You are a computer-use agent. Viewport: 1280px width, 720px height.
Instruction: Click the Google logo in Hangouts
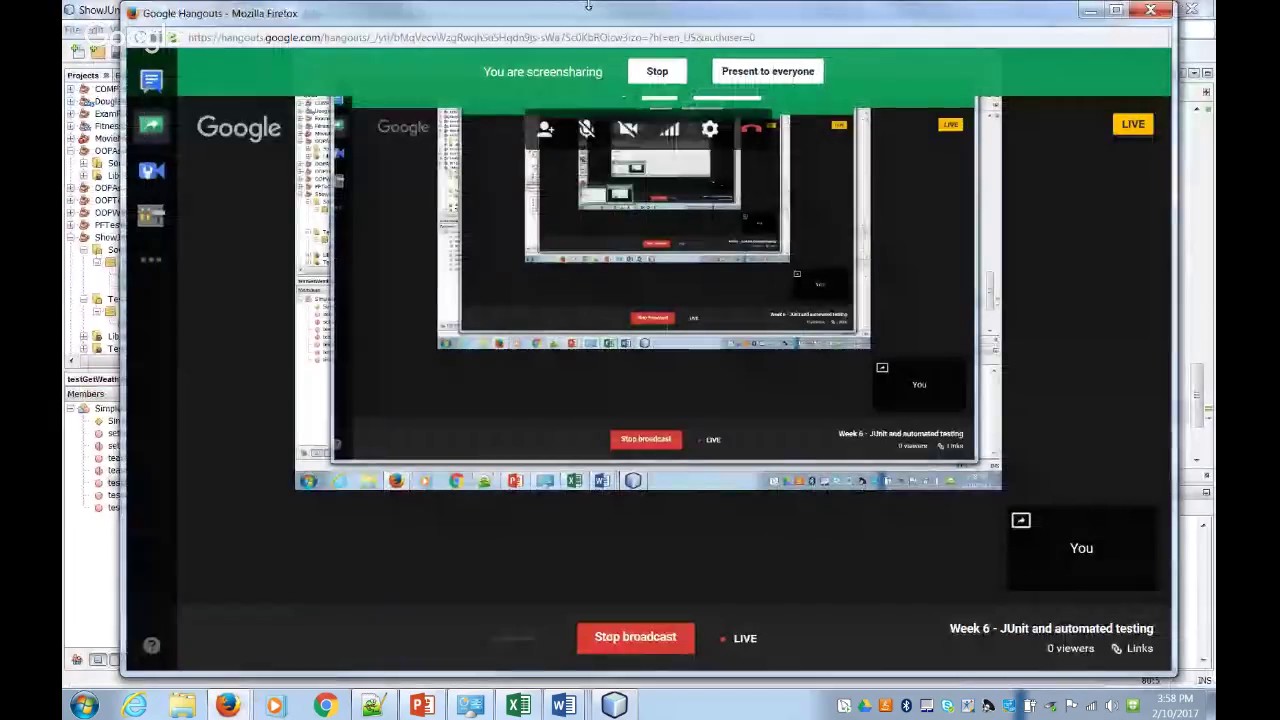239,128
